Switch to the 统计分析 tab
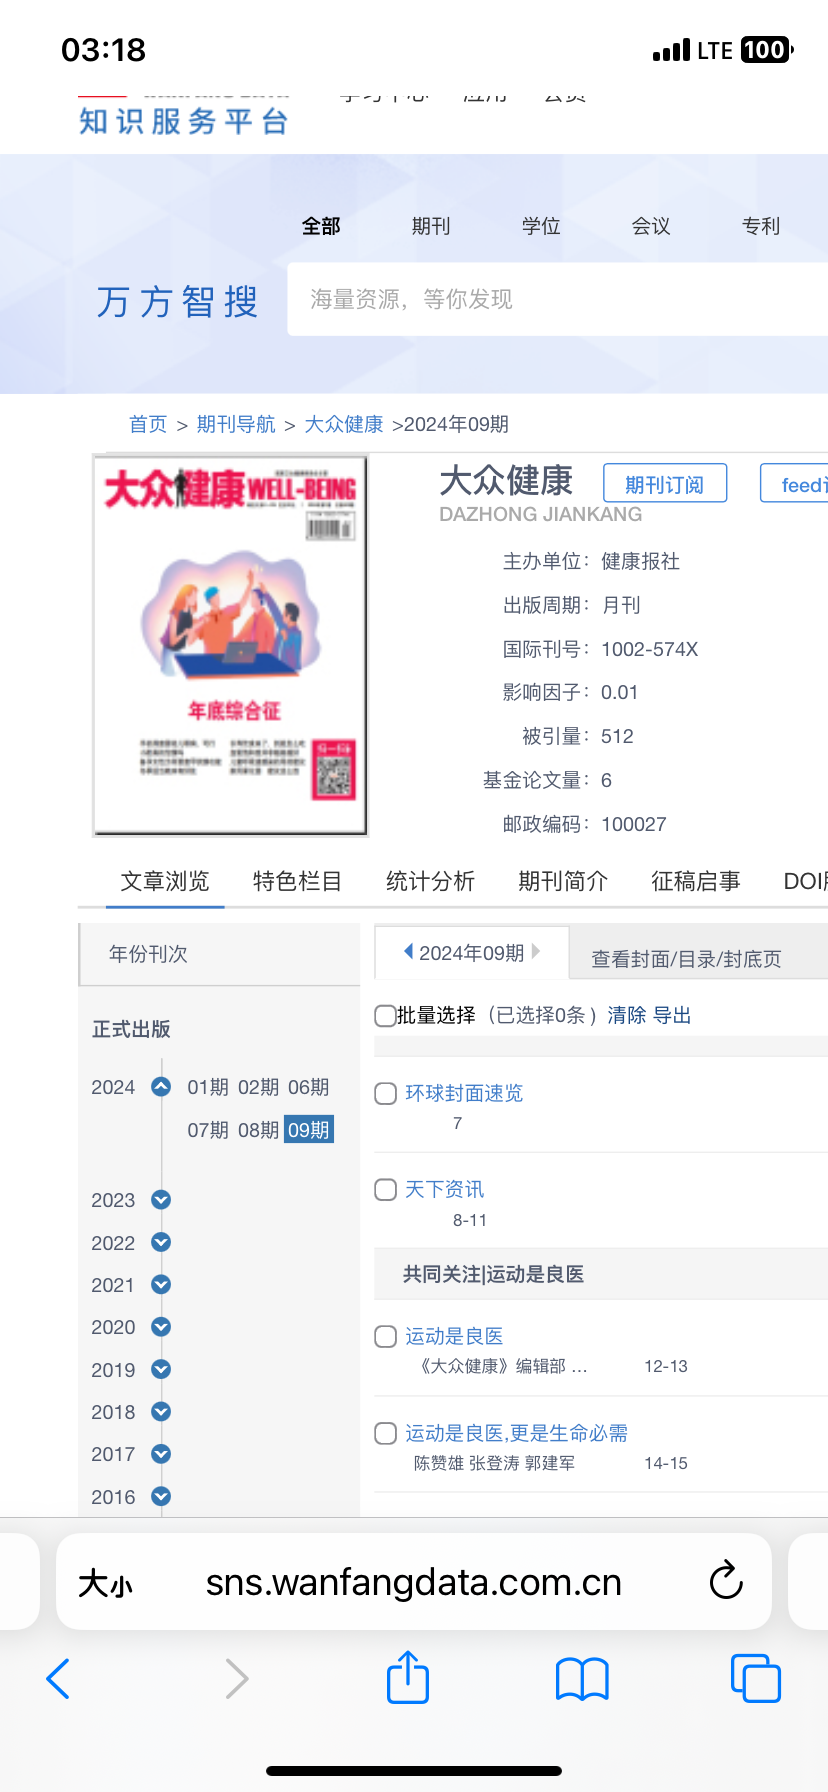Viewport: 828px width, 1792px height. pos(430,881)
